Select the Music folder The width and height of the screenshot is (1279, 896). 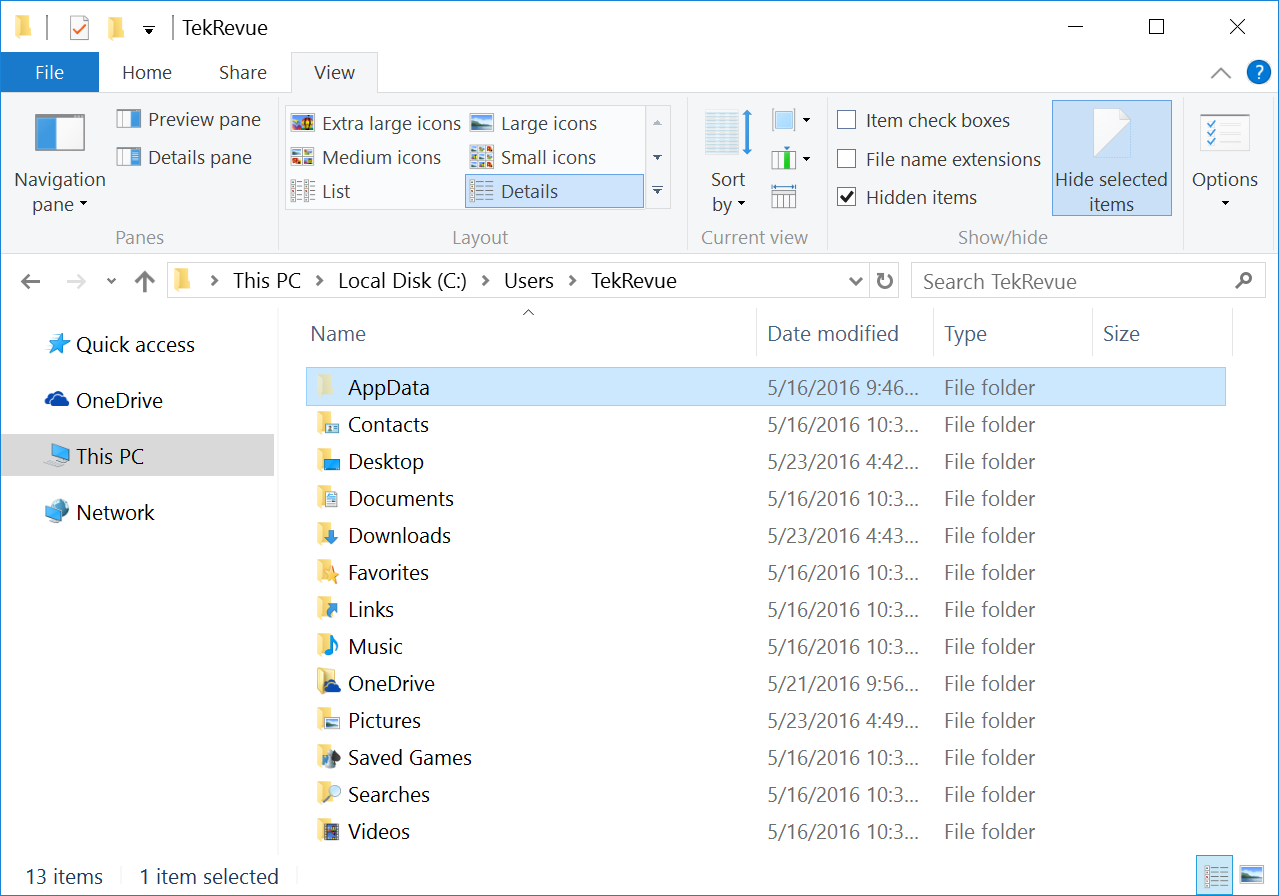[x=765, y=646]
